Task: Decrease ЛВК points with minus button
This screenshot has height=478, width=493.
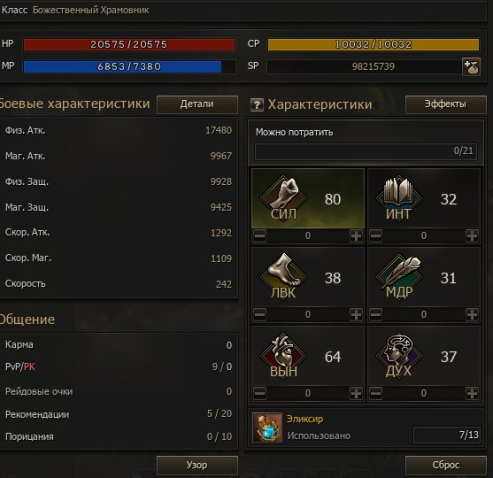Action: coord(260,314)
